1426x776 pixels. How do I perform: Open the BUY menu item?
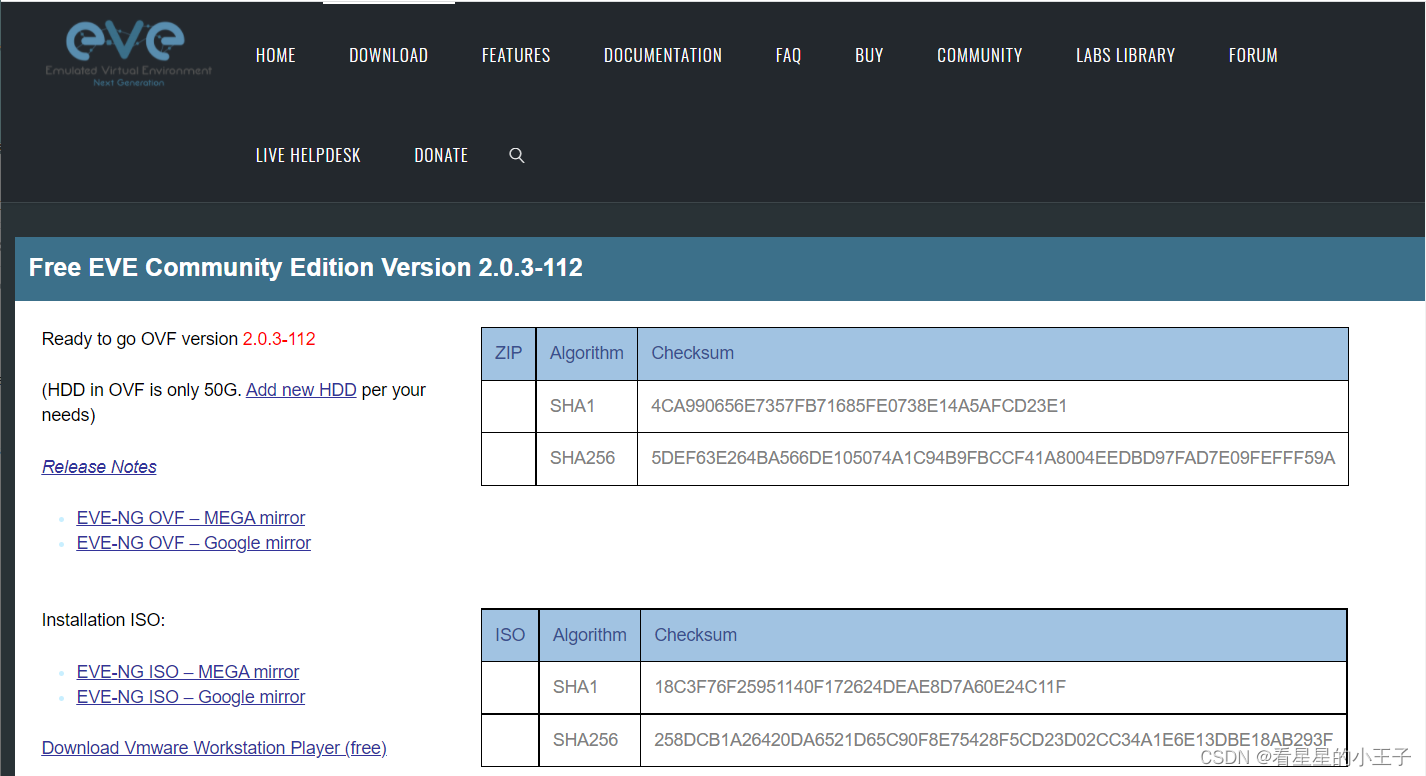click(x=869, y=55)
